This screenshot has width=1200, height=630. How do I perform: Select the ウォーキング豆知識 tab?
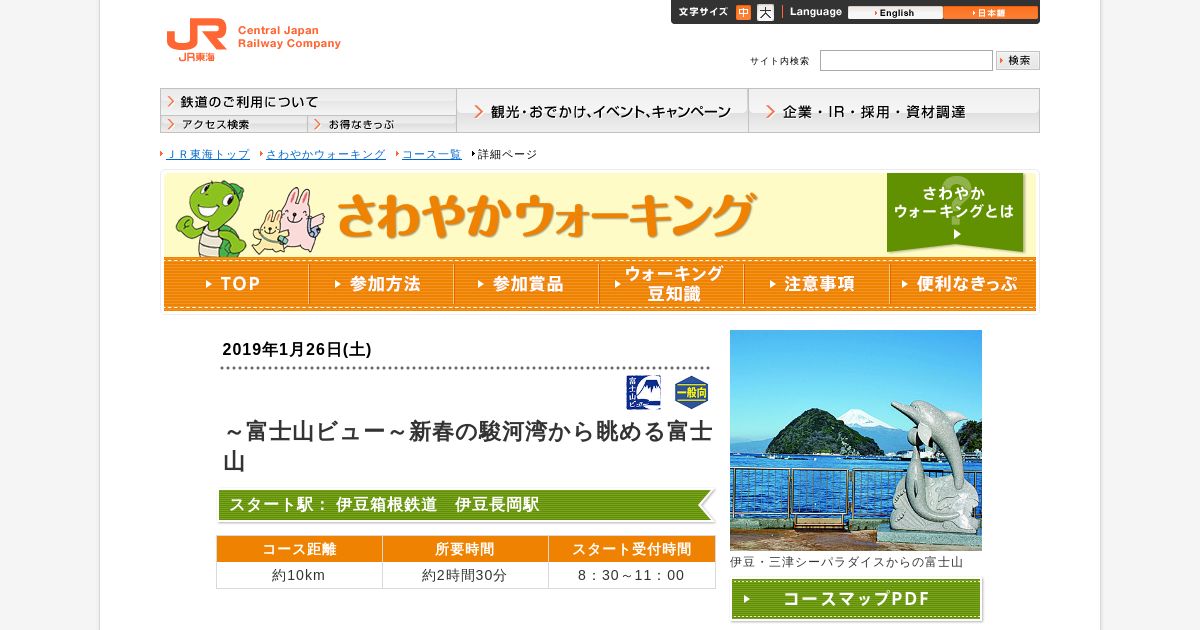(x=671, y=284)
